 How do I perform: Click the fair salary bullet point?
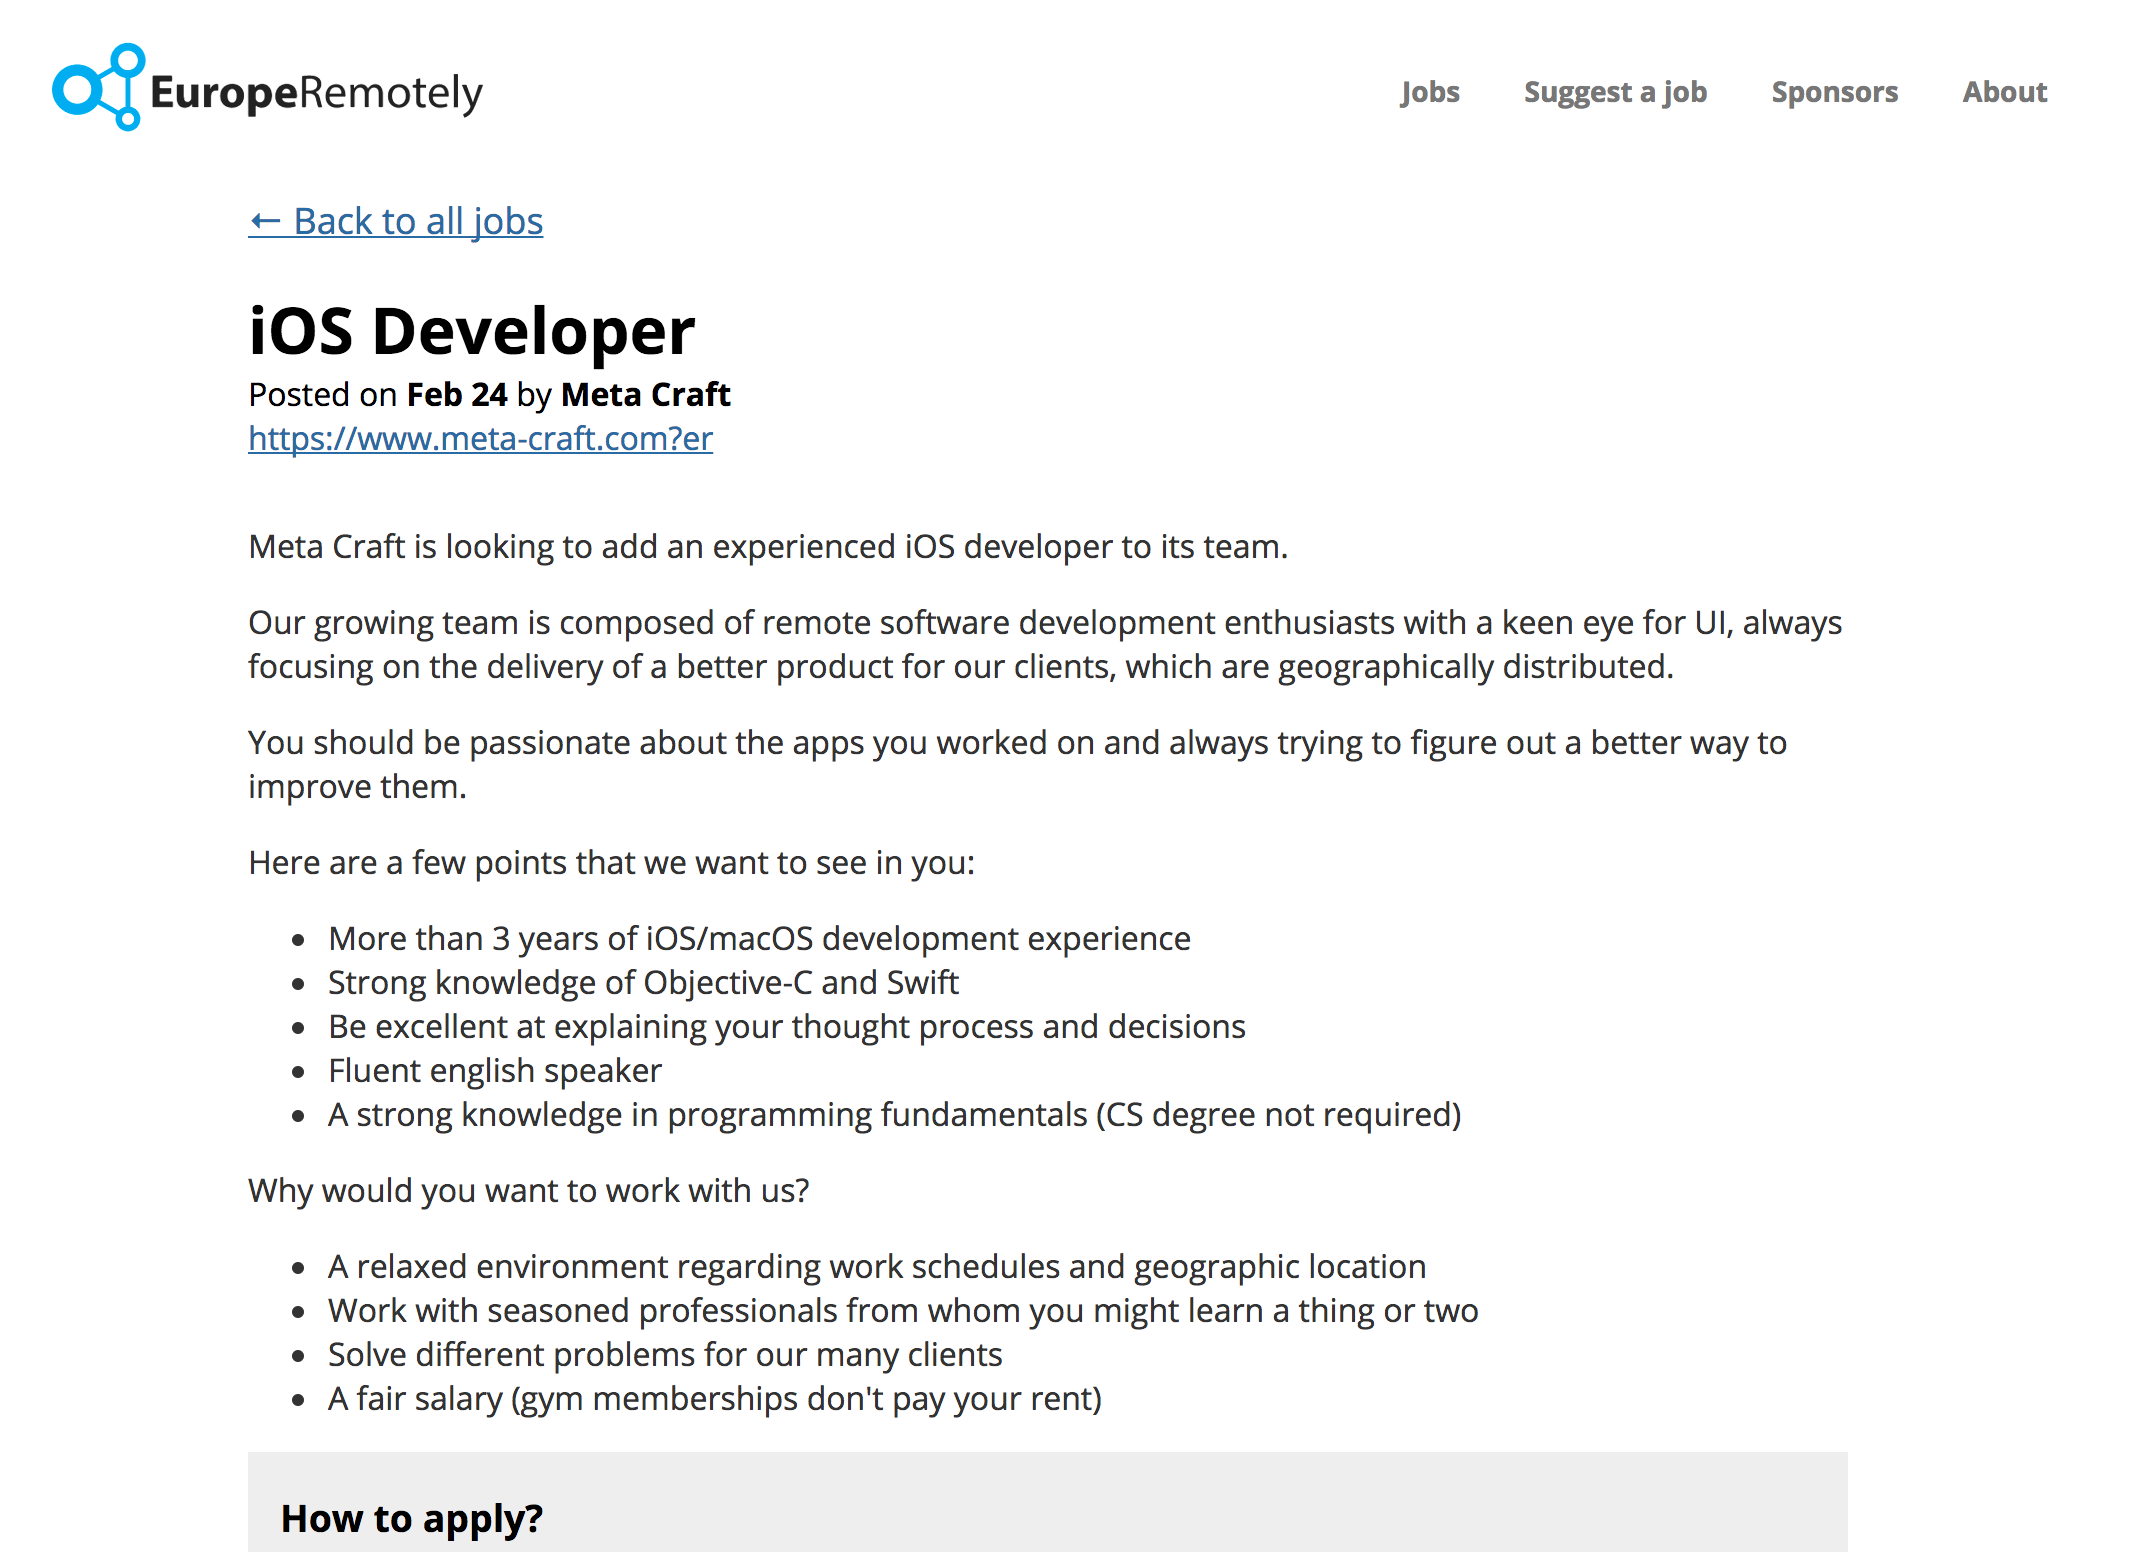(x=714, y=1399)
